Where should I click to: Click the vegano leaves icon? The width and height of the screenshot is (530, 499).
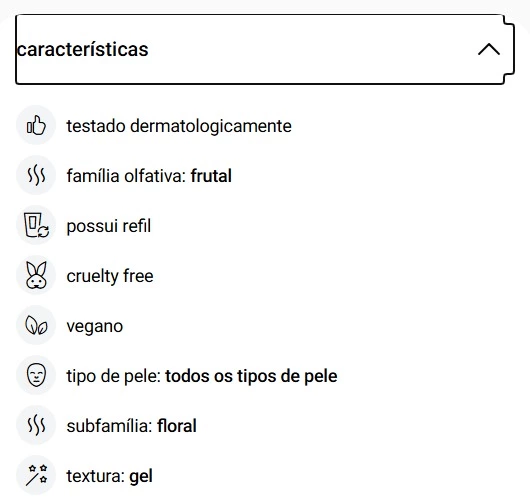click(36, 325)
